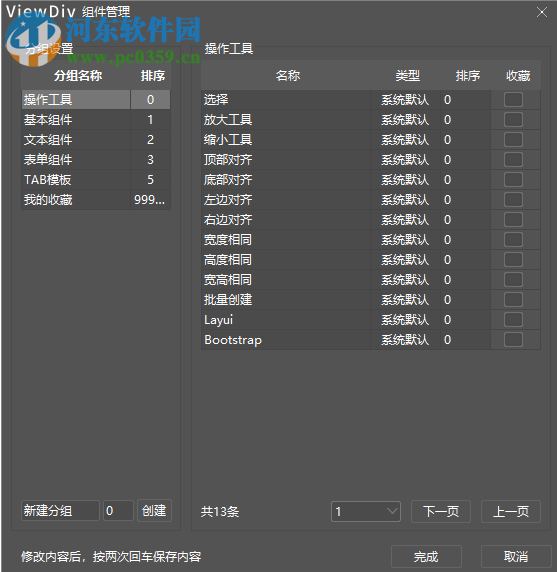Select the 左边对齐 name cell
This screenshot has width=557, height=572.
click(286, 200)
